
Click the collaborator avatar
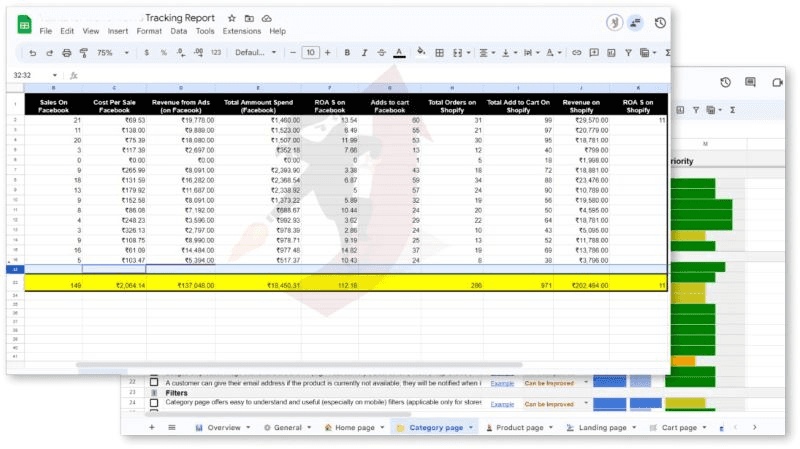coord(614,23)
